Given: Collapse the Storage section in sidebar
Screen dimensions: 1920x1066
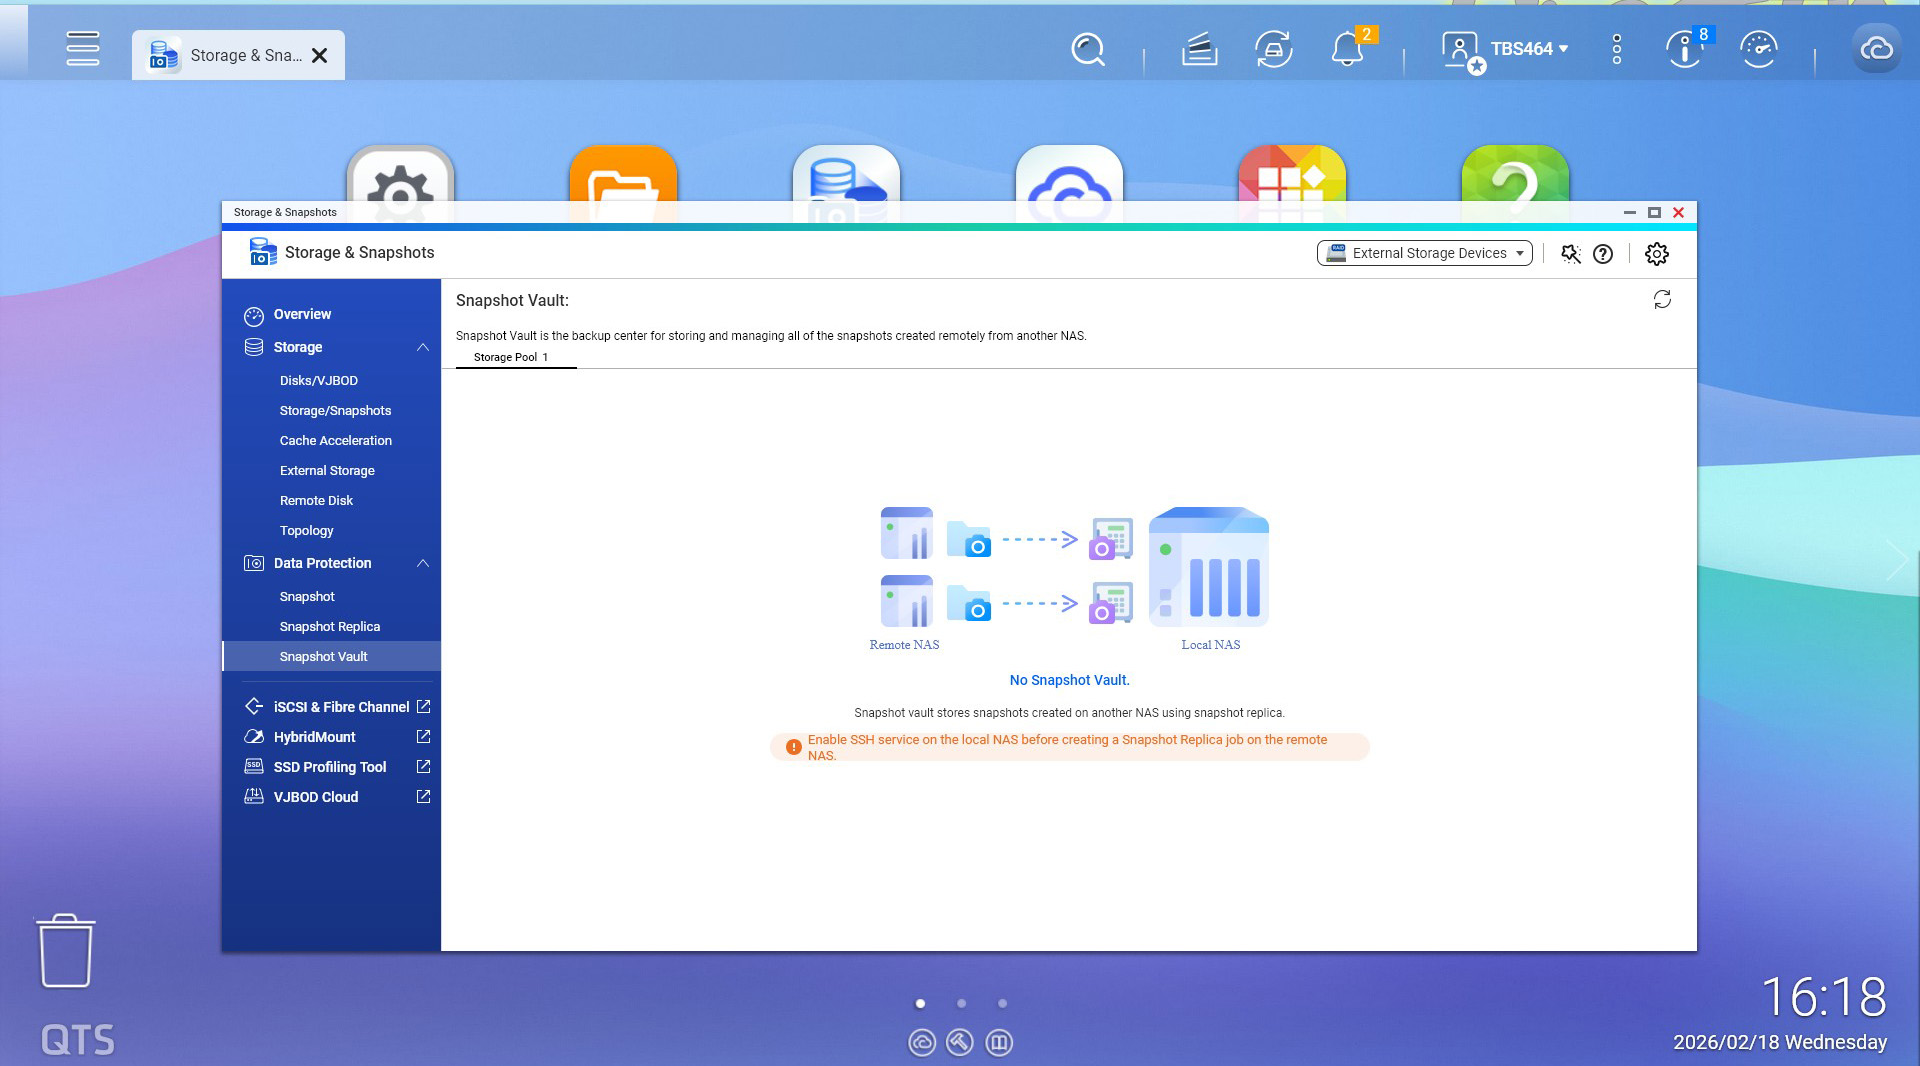Looking at the screenshot, I should 422,347.
